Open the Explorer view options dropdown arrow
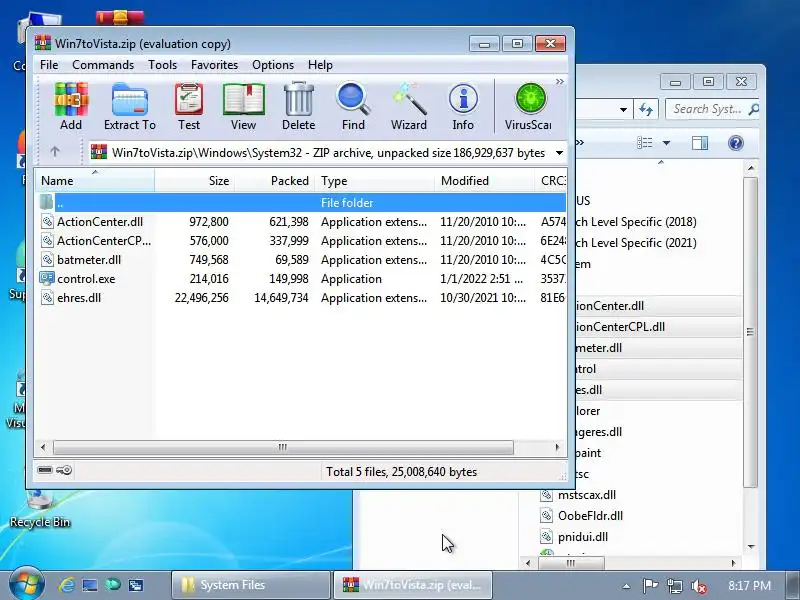The height and width of the screenshot is (600, 800). [666, 143]
